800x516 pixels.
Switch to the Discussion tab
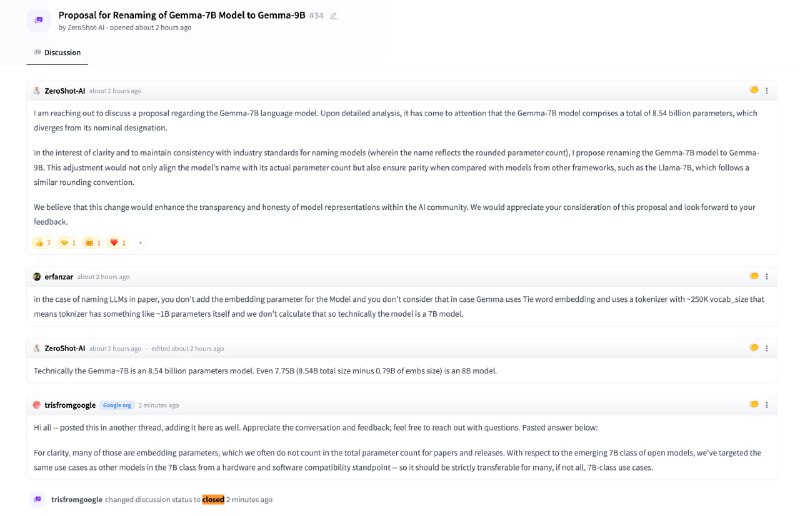click(57, 53)
